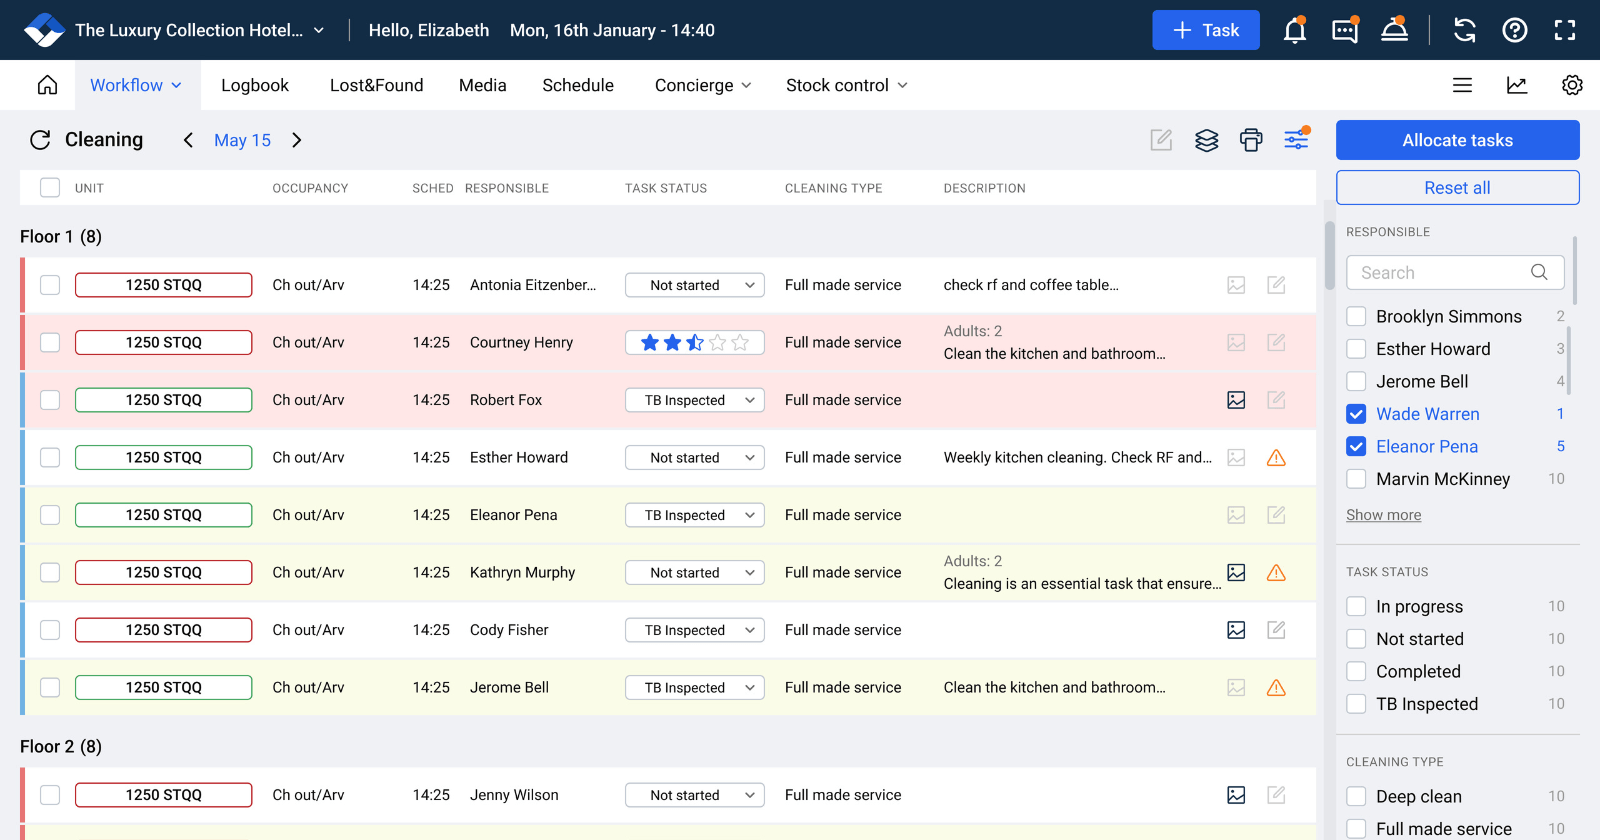Screen dimensions: 1600x840
Task: Click the sync refresh icon in header
Action: 1465,30
